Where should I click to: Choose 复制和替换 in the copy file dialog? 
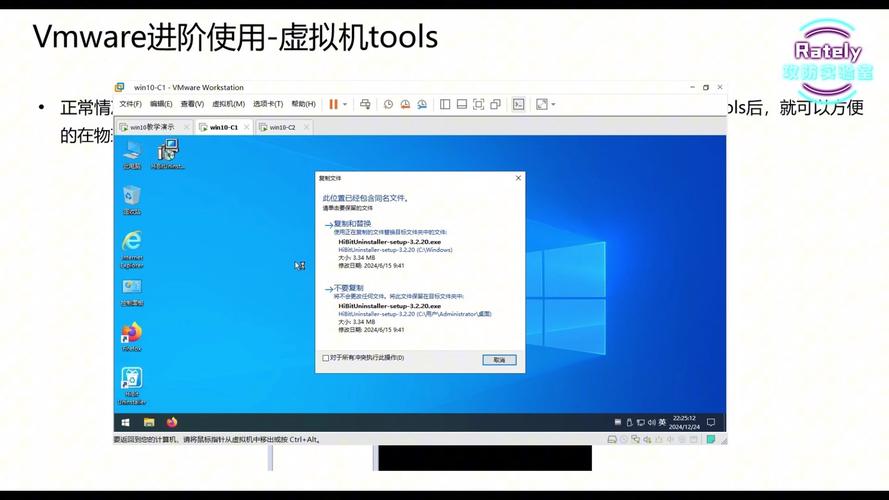tap(352, 224)
